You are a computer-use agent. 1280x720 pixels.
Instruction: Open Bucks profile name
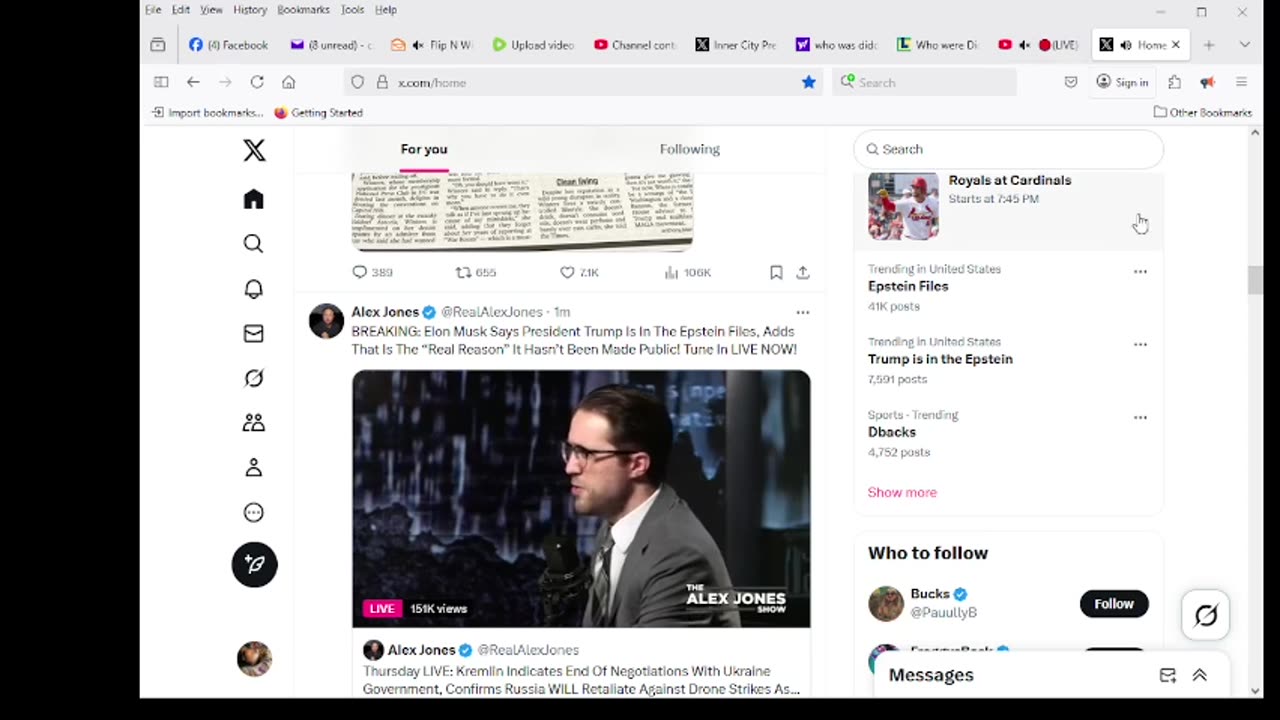(x=930, y=594)
